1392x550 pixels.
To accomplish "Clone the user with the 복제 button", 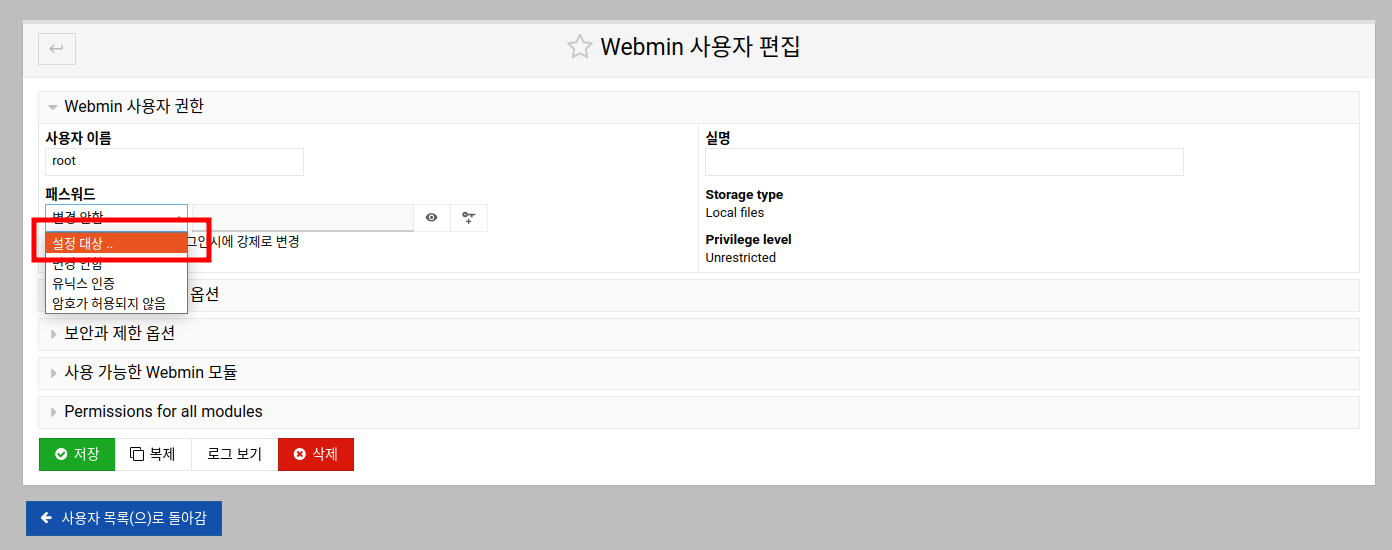I will click(x=153, y=454).
